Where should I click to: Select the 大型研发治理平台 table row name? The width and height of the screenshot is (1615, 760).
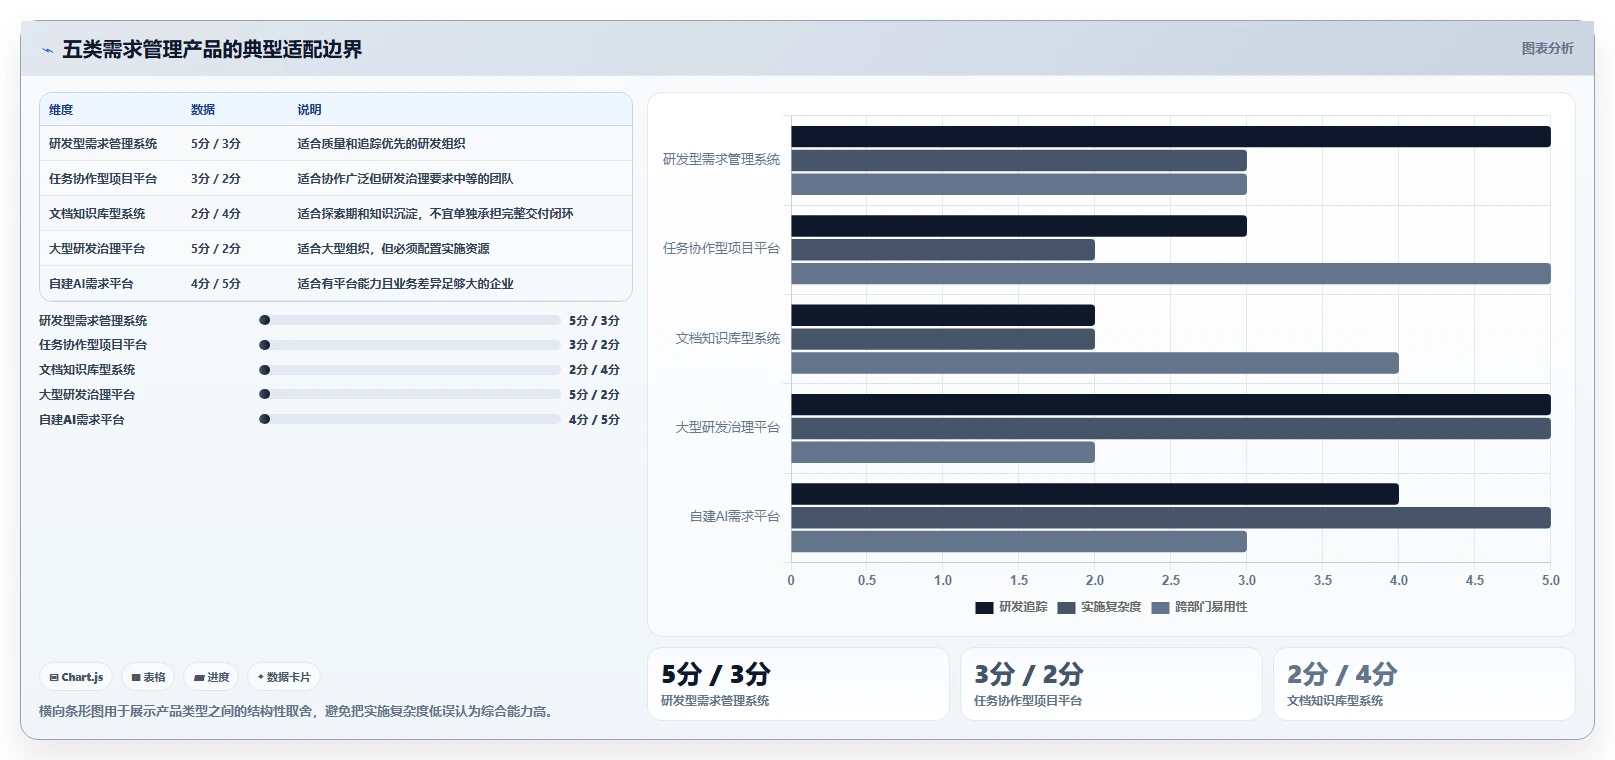pyautogui.click(x=97, y=249)
